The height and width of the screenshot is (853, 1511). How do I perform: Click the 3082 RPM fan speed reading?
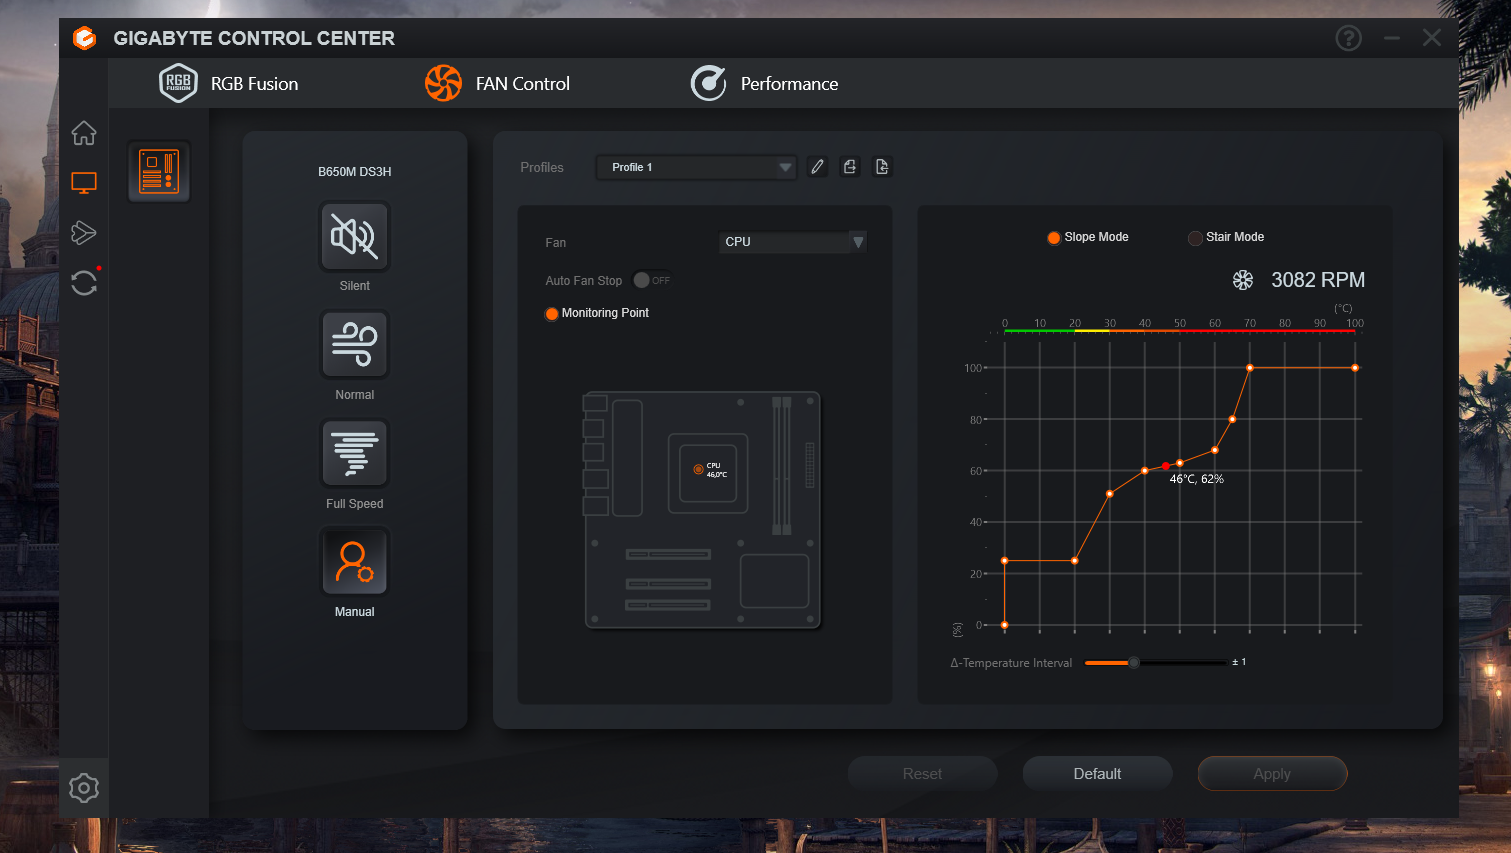point(1318,280)
